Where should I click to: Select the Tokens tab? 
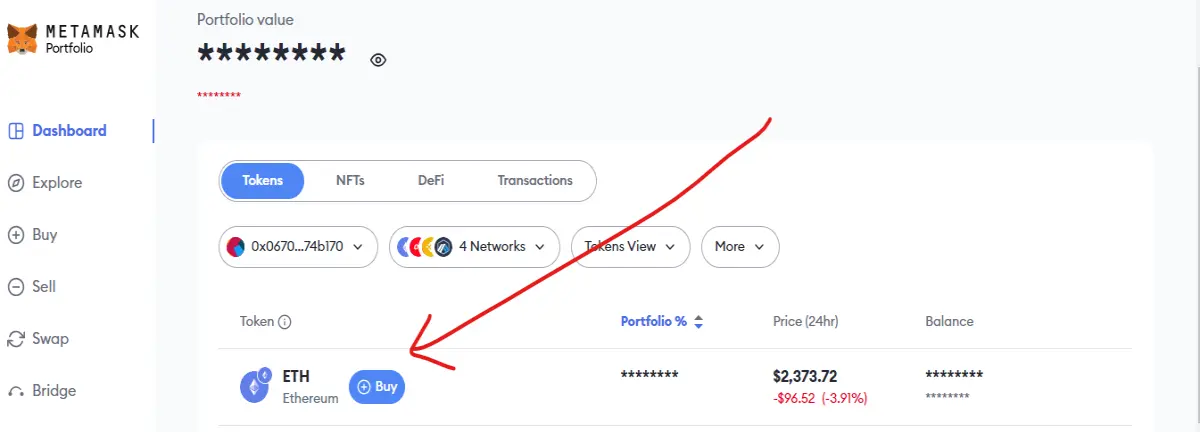point(262,181)
